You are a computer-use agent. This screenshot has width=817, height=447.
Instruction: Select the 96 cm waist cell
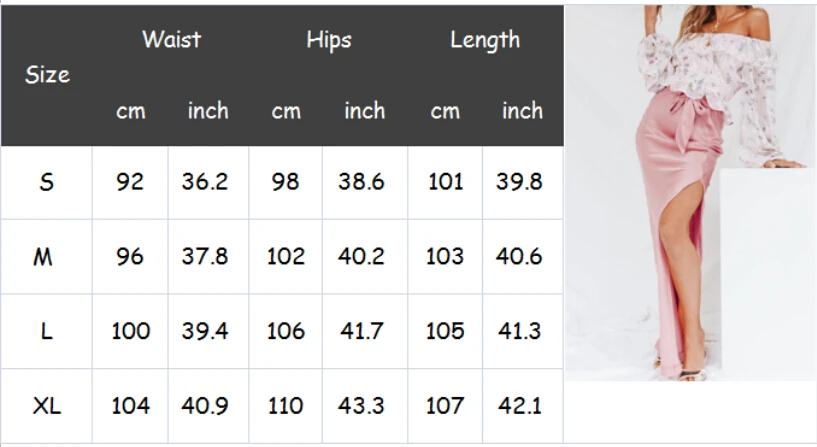point(130,257)
